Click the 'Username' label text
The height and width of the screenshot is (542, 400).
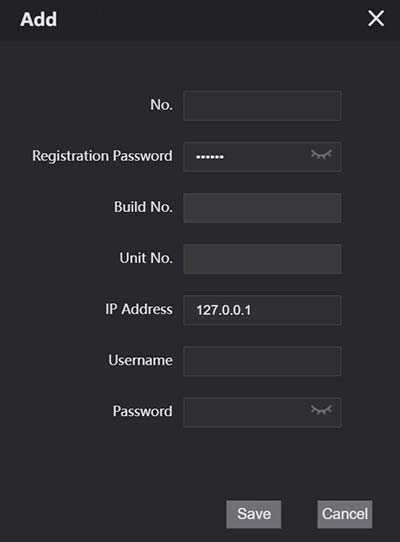tap(140, 360)
